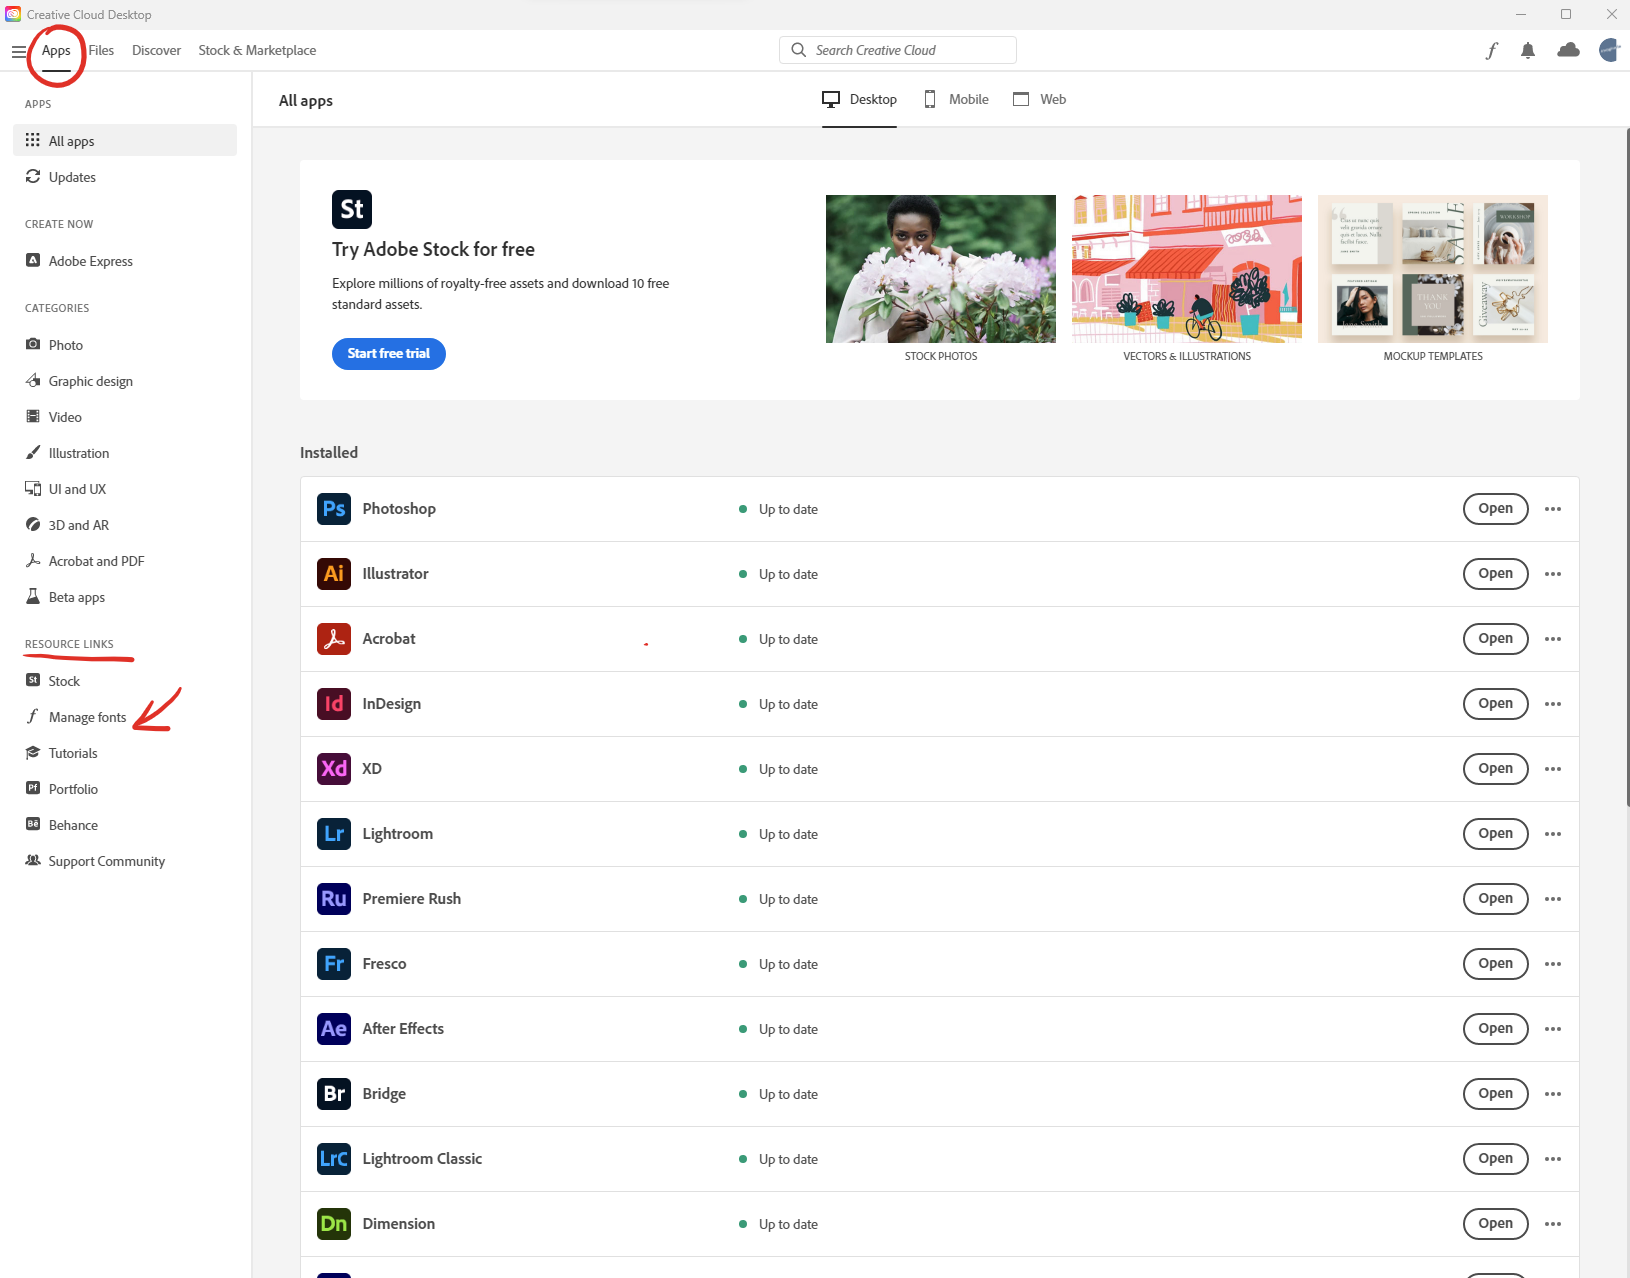The image size is (1630, 1278).
Task: Click the Lightroom app icon
Action: pos(334,834)
